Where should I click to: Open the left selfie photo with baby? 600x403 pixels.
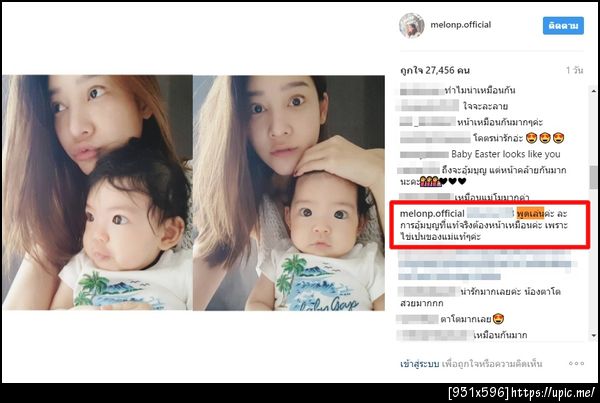98,193
